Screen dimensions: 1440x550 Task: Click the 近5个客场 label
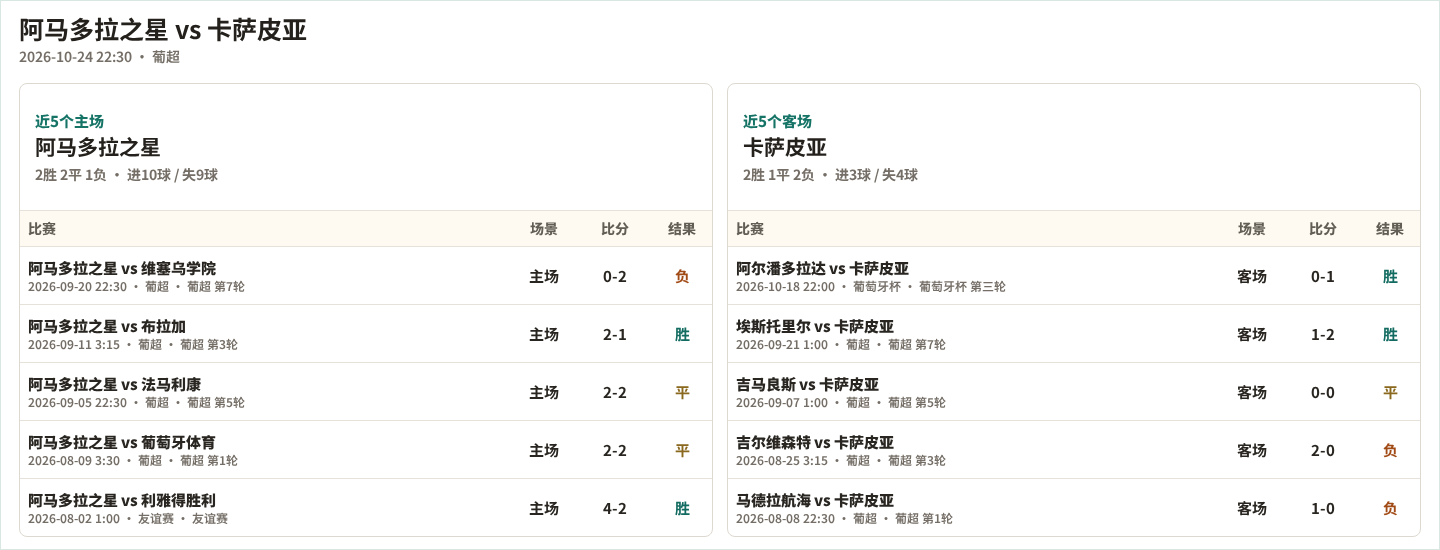(x=777, y=121)
